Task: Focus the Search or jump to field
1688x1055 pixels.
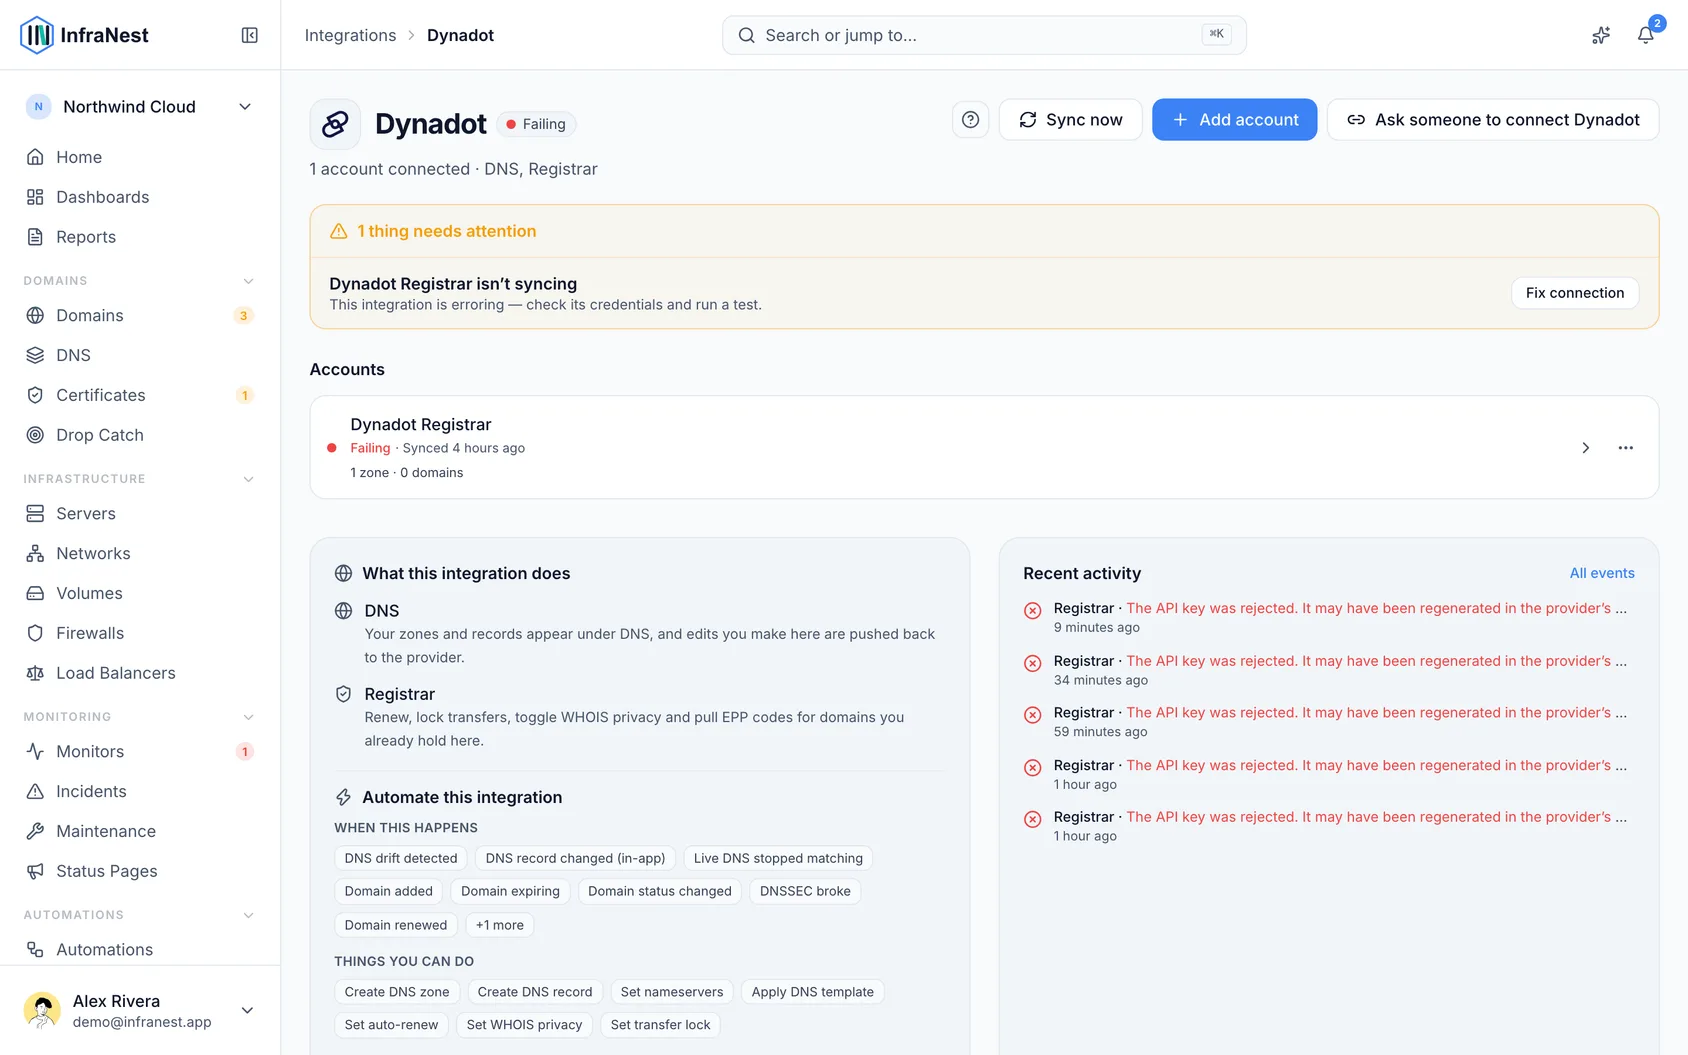Action: [x=984, y=35]
